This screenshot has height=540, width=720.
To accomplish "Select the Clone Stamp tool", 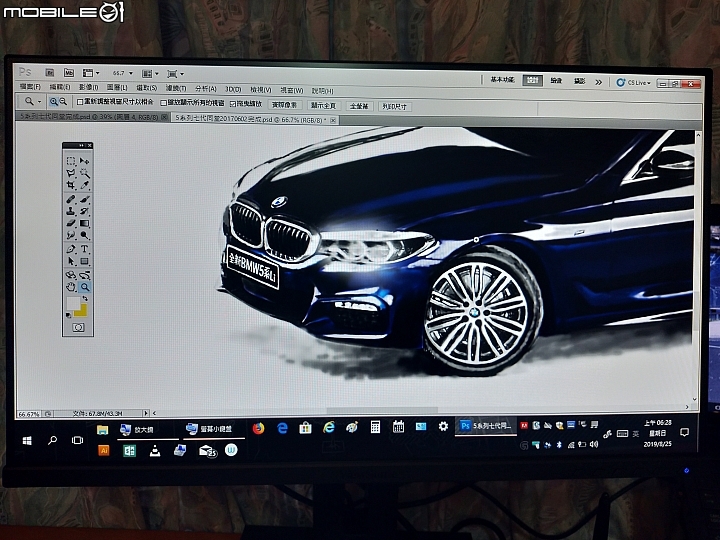I will (71, 212).
